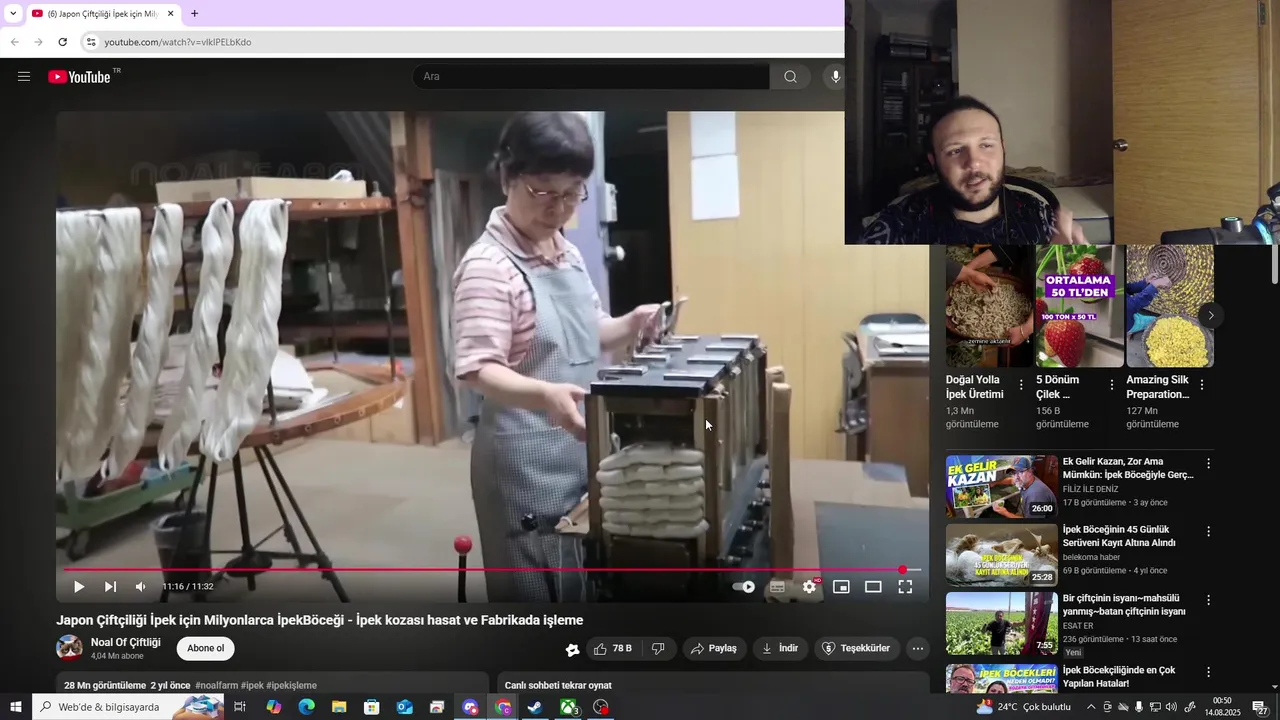This screenshot has width=1280, height=720.
Task: Click #noalfarm hashtag in the description
Action: (216, 686)
